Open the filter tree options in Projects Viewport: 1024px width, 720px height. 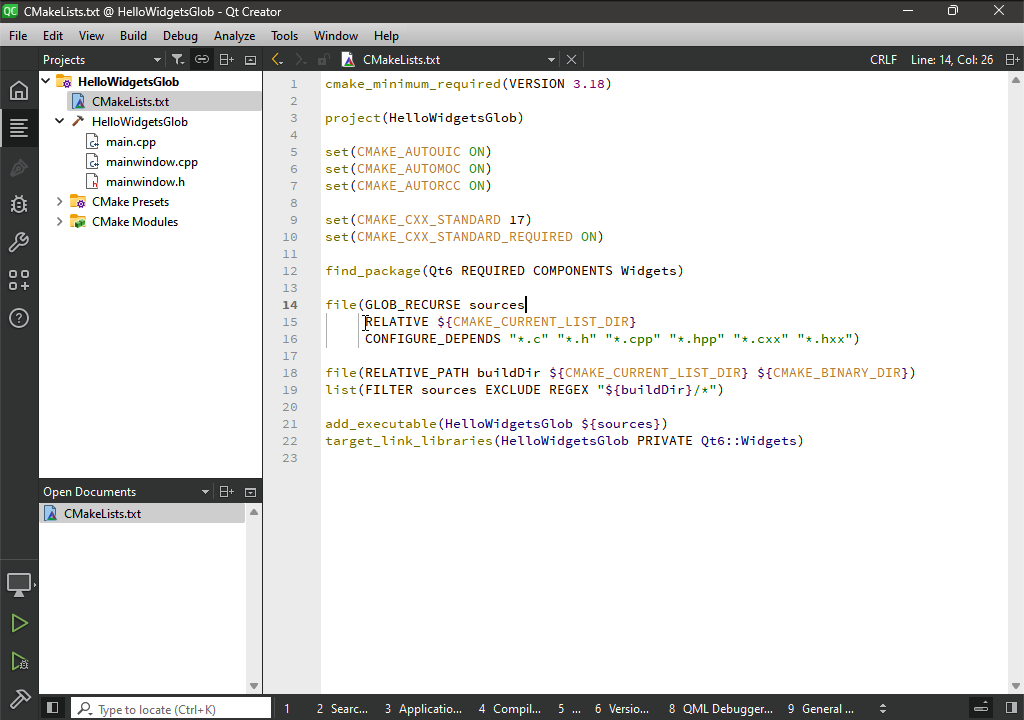tap(178, 60)
